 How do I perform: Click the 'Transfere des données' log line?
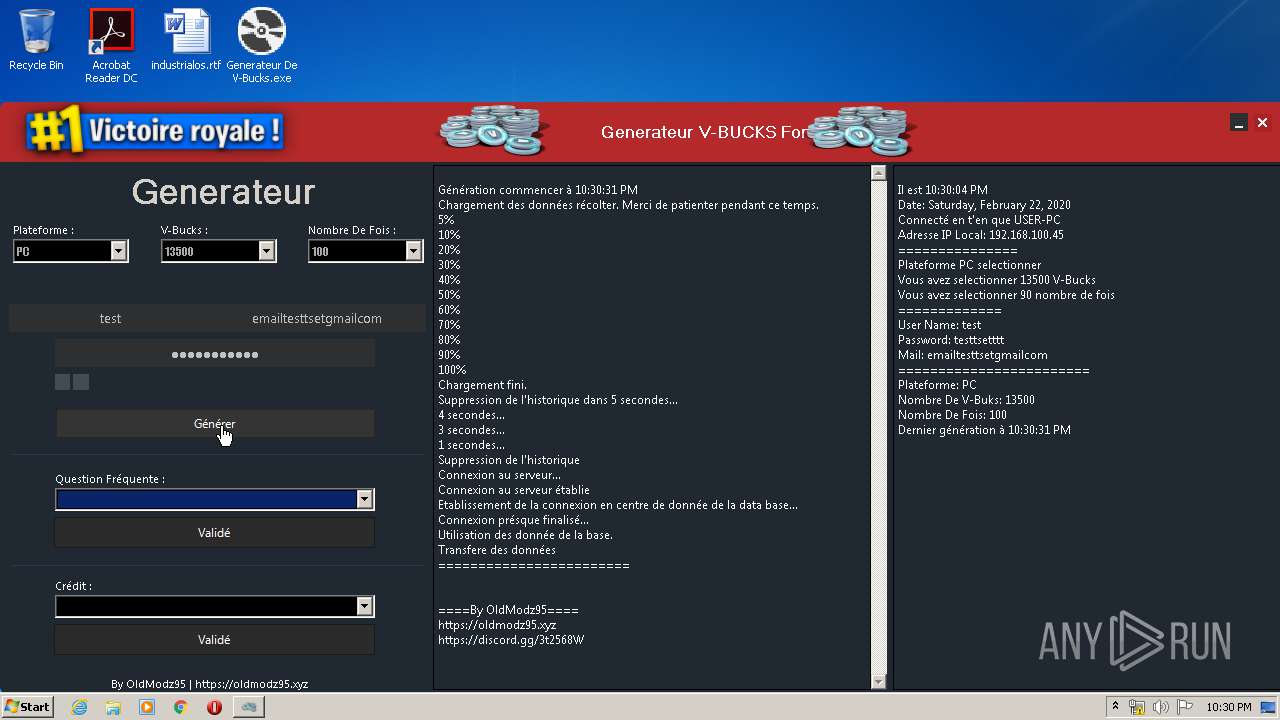[497, 550]
